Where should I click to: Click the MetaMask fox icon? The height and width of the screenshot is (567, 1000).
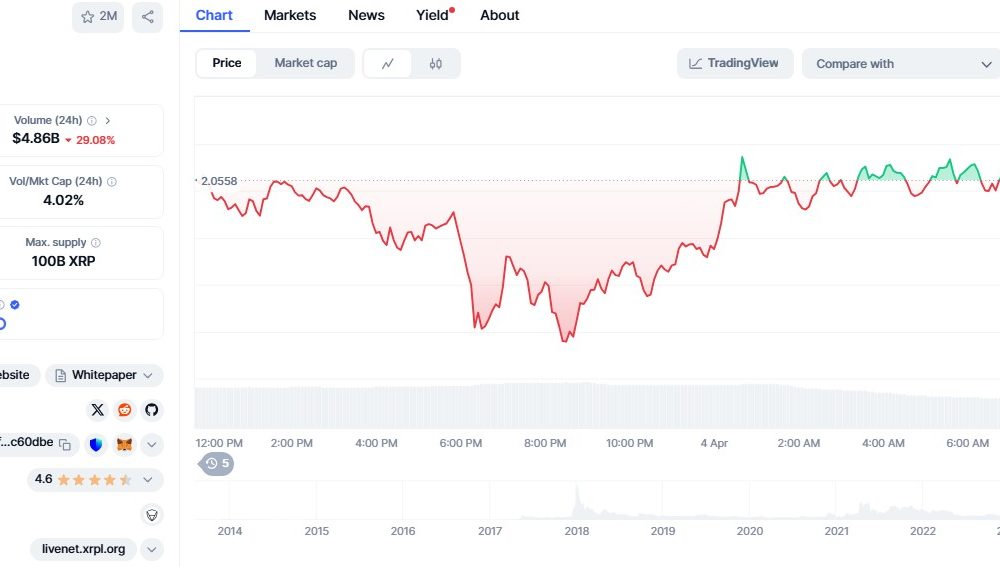[x=124, y=445]
